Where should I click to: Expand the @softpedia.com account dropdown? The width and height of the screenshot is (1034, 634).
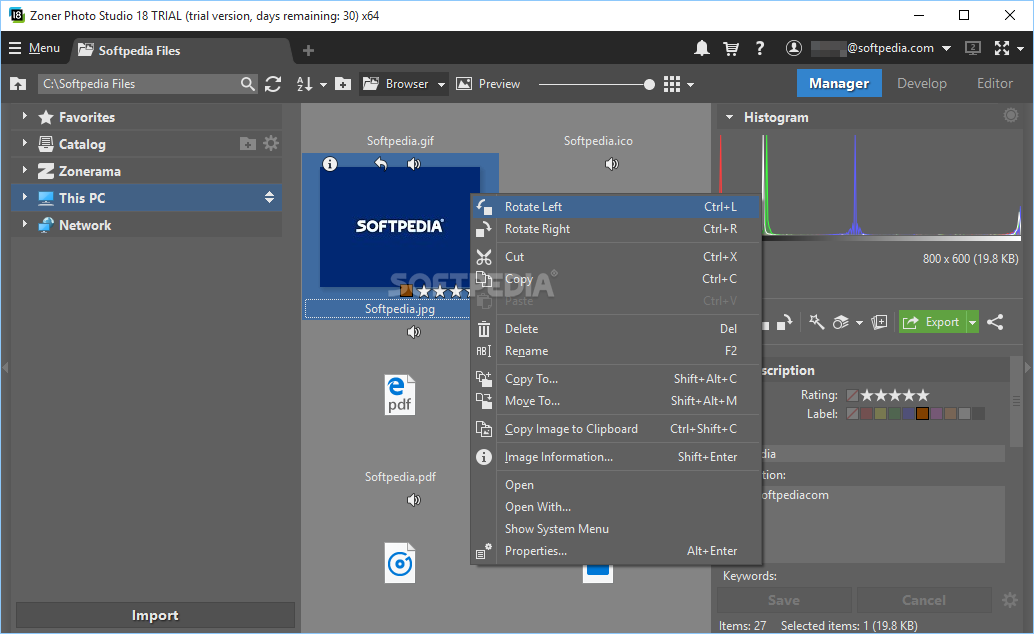(x=946, y=48)
